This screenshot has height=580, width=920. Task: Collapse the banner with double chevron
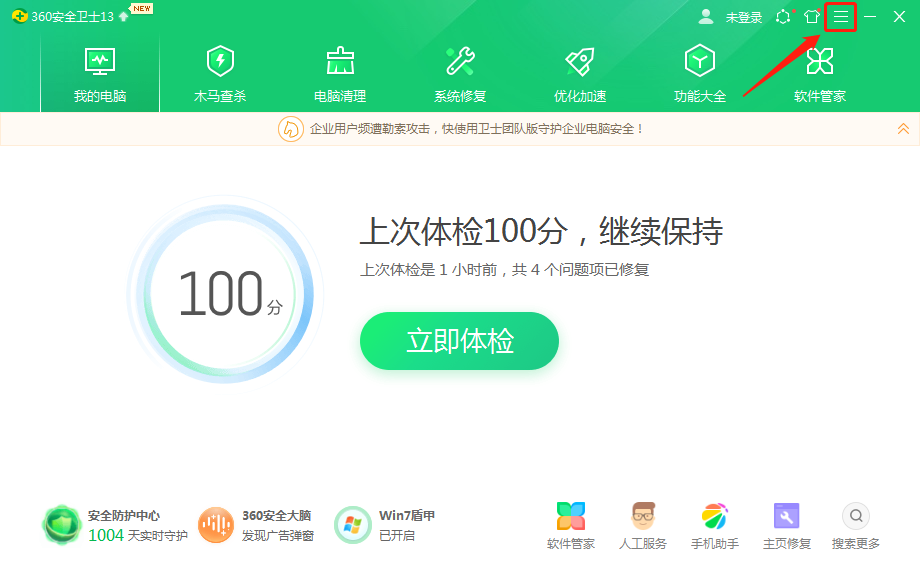click(x=903, y=128)
